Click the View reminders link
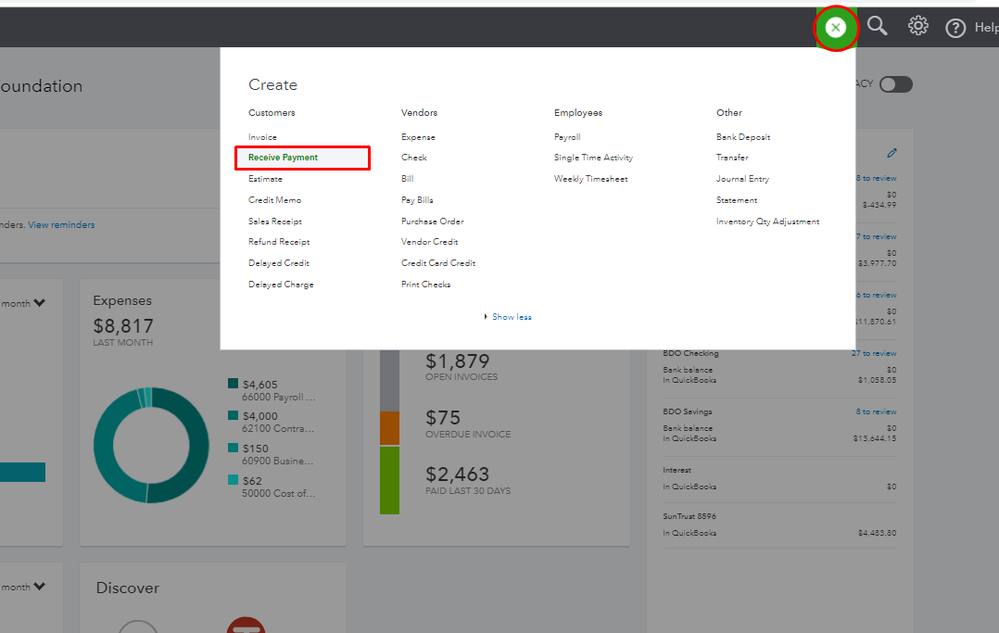This screenshot has height=633, width=999. 61,225
